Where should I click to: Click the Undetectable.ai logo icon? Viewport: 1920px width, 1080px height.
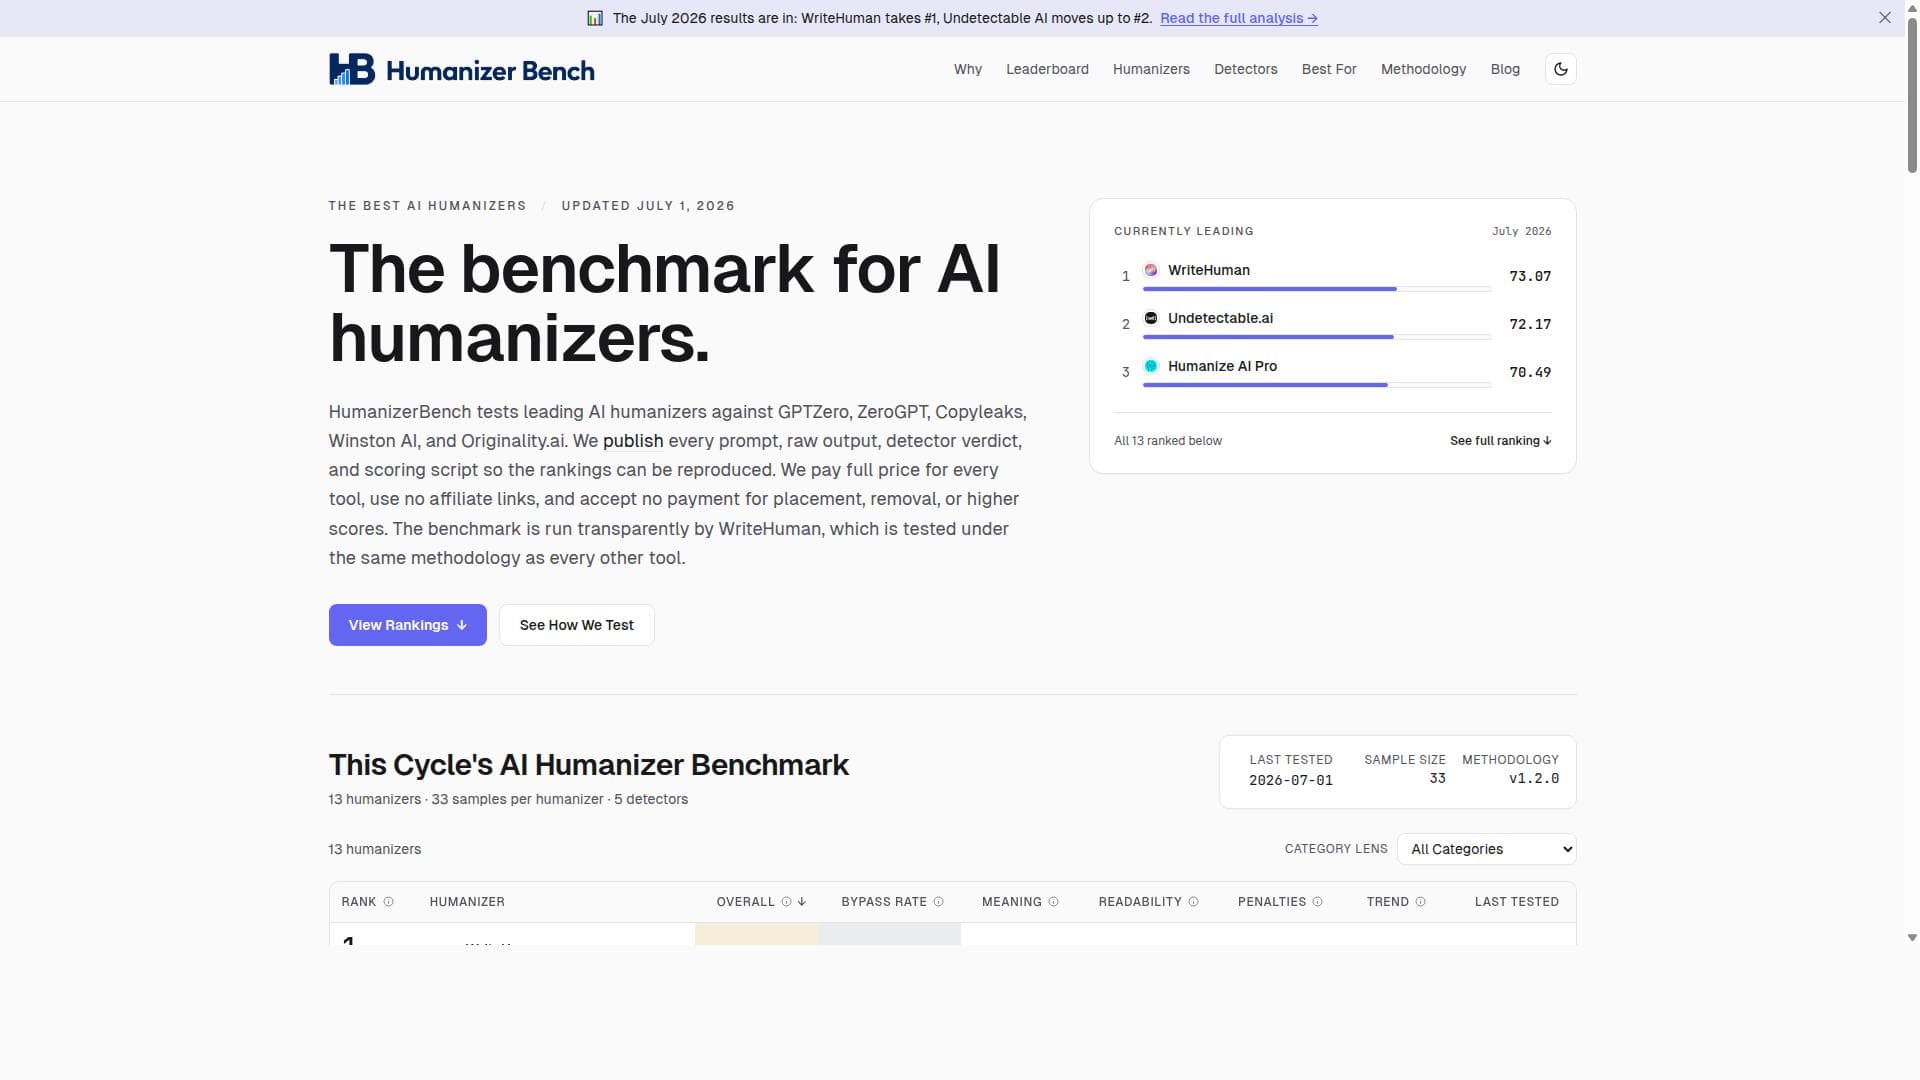tap(1151, 318)
